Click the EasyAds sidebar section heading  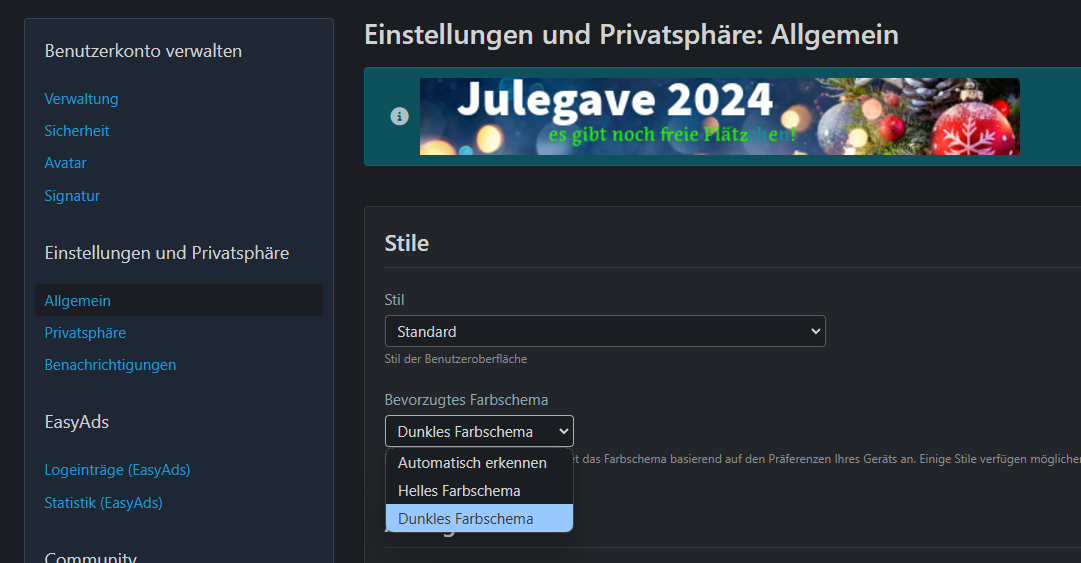77,422
